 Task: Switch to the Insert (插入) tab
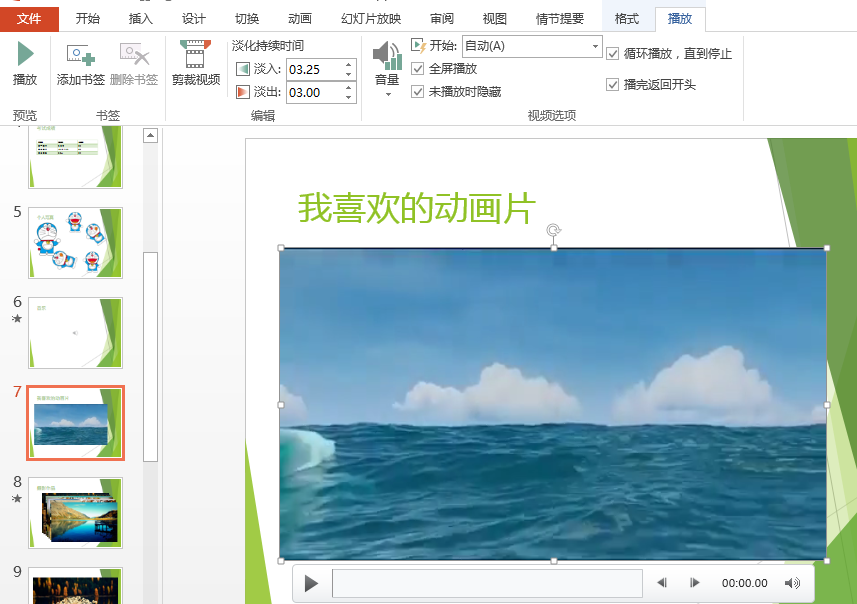tap(140, 19)
